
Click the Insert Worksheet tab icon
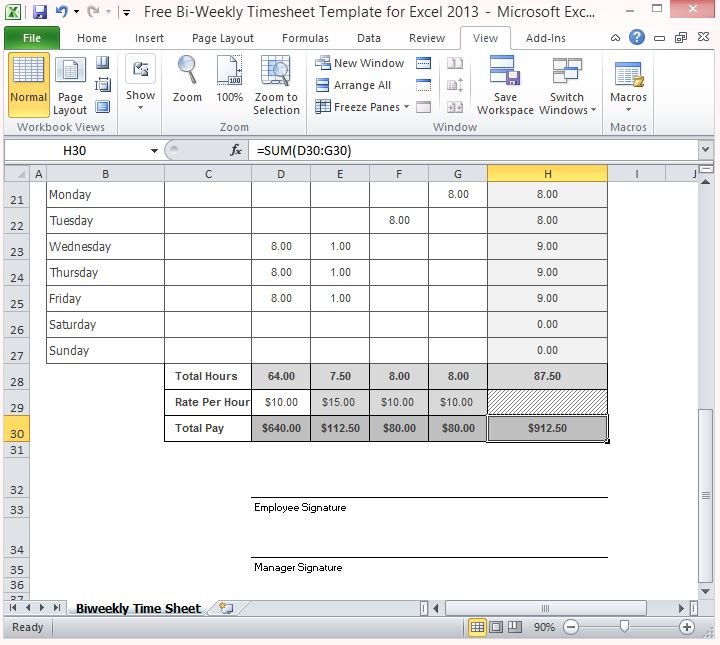click(x=226, y=608)
